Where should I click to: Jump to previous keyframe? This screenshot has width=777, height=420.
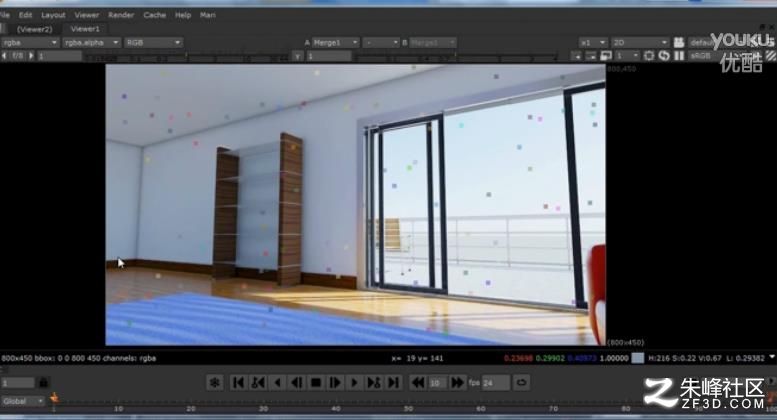pyautogui.click(x=258, y=382)
